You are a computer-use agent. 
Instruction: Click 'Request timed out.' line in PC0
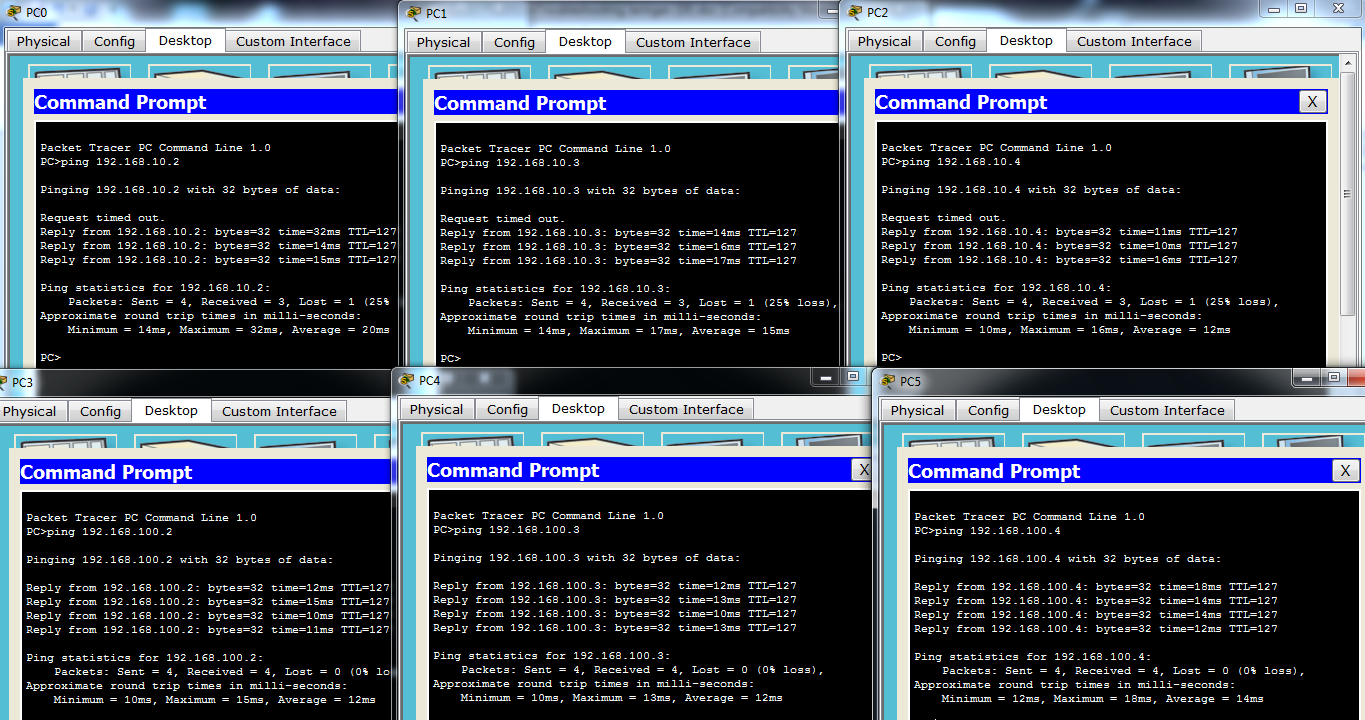pos(103,218)
